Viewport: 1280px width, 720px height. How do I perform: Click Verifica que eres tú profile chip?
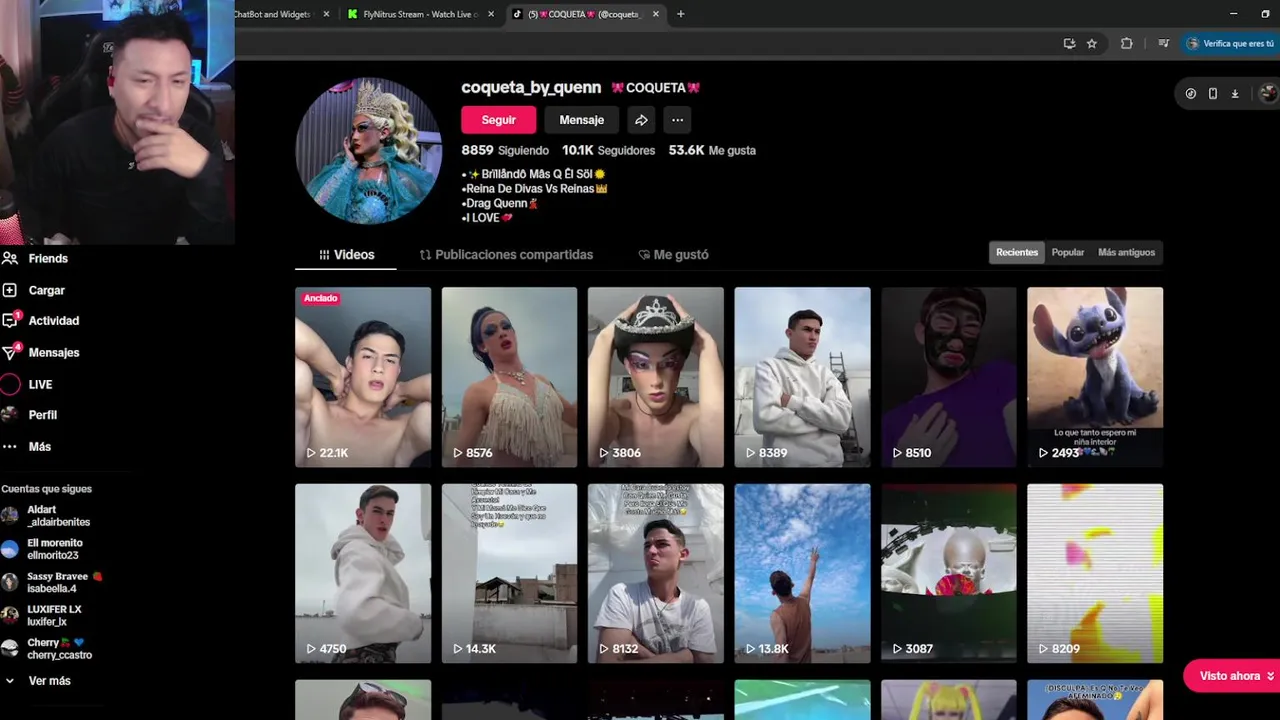click(1230, 44)
